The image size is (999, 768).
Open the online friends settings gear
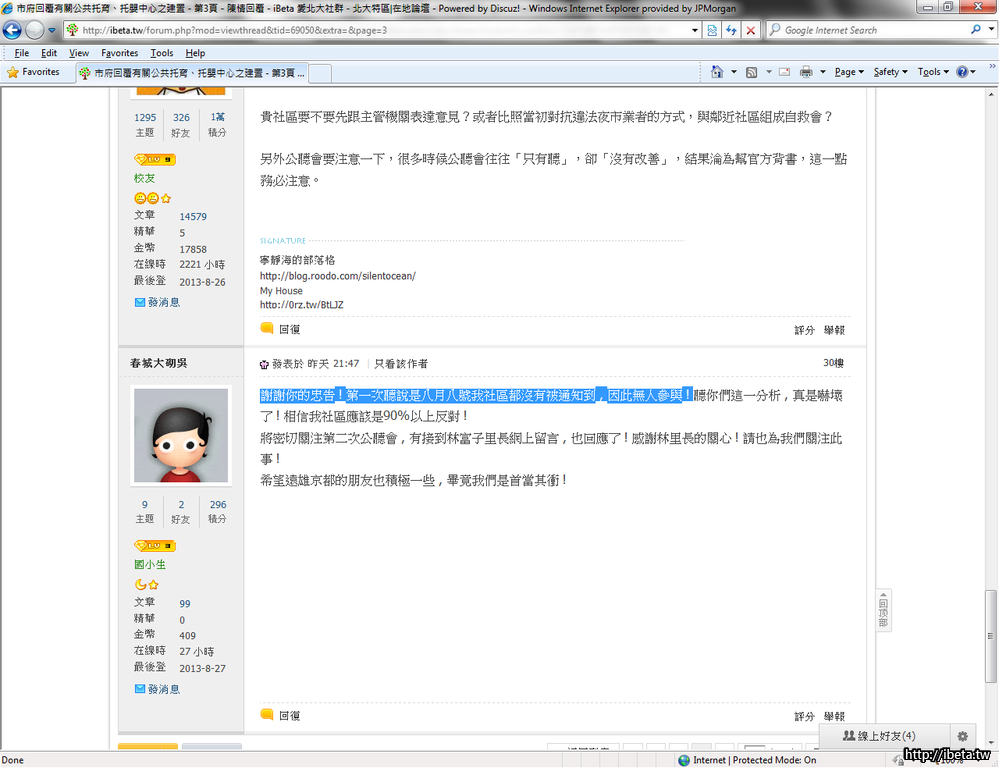point(962,736)
